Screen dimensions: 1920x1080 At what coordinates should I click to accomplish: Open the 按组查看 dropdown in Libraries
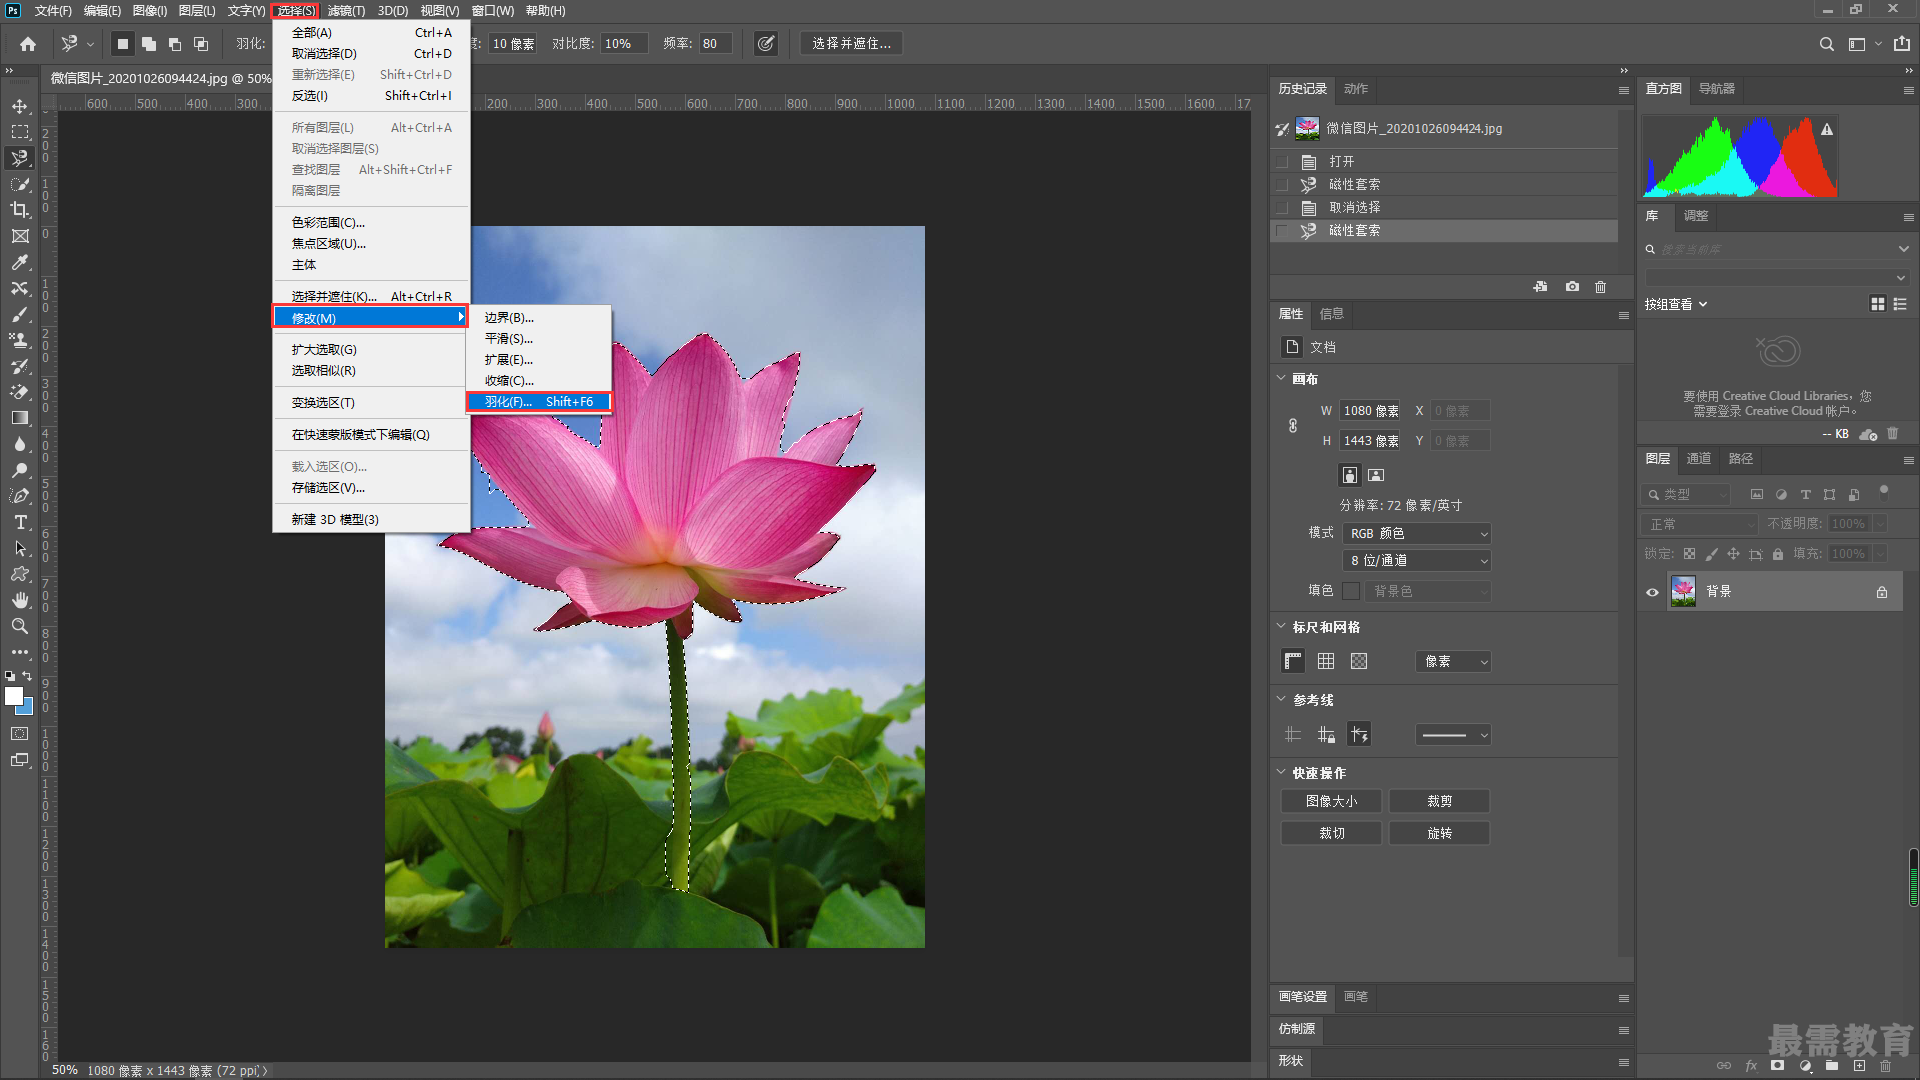(x=1676, y=304)
